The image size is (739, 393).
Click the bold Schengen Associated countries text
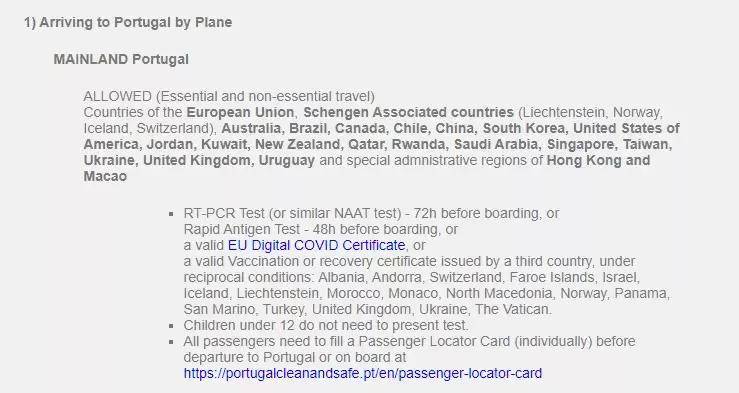pos(409,113)
